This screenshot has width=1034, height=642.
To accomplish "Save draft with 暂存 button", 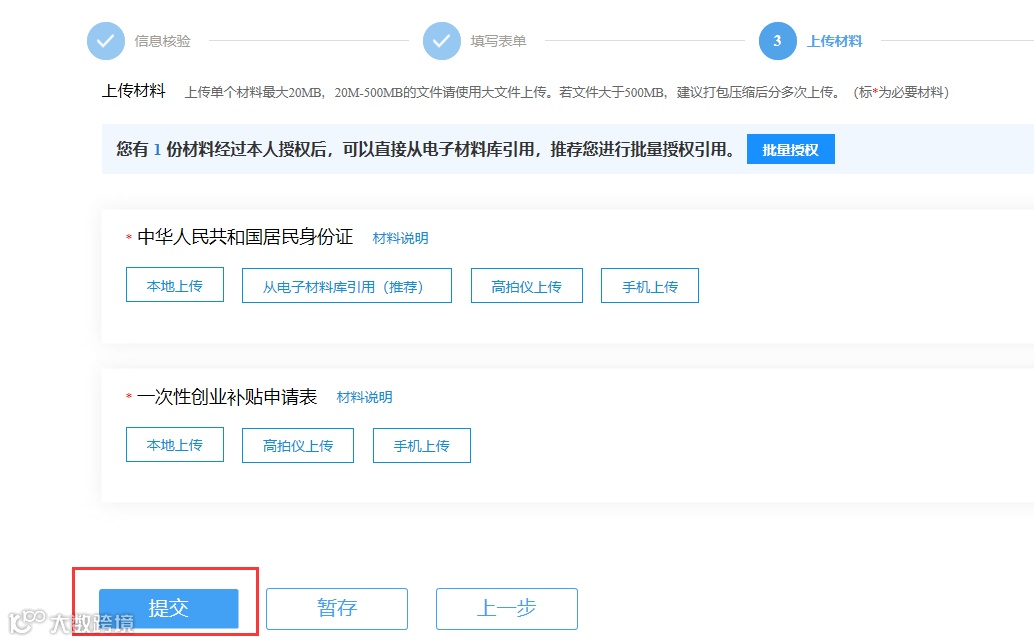I will tap(337, 608).
